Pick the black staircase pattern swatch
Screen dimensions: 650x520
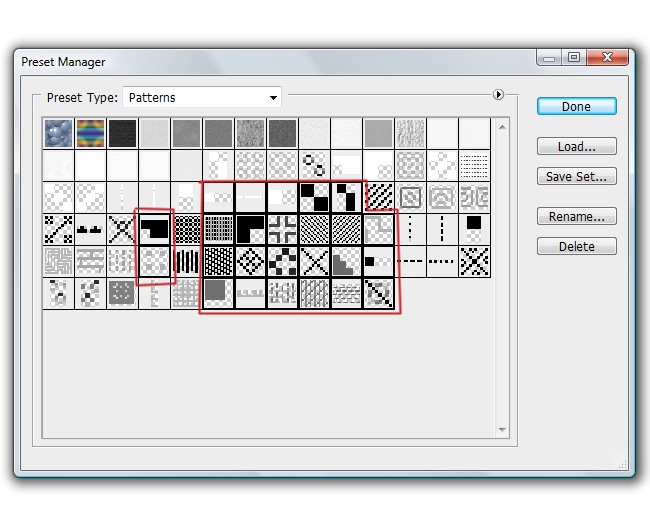pyautogui.click(x=347, y=262)
